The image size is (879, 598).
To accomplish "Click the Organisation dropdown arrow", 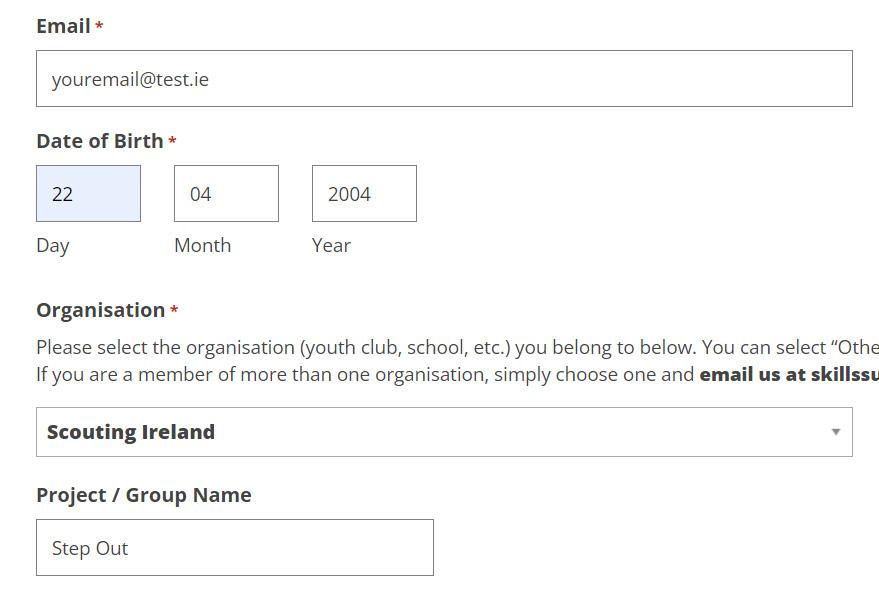I will pos(835,432).
